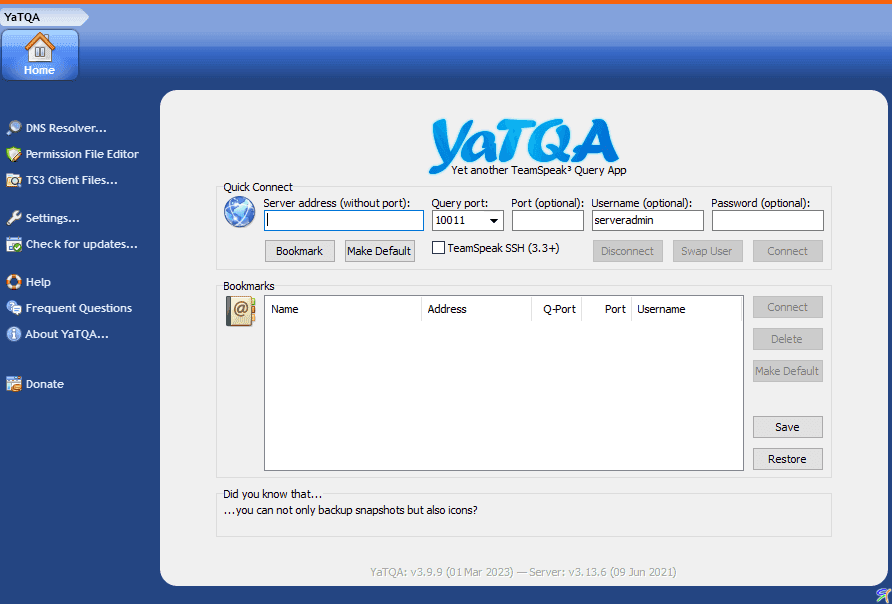The image size is (892, 604).
Task: Open Settings... from the sidebar
Action: pos(52,218)
